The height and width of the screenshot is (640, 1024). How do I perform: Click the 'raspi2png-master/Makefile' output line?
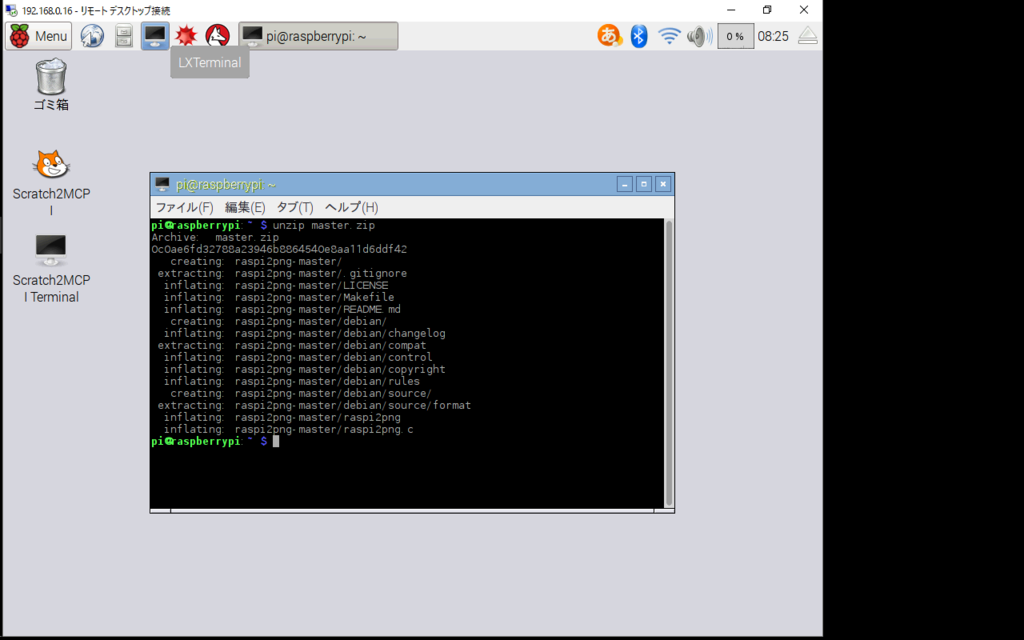314,297
